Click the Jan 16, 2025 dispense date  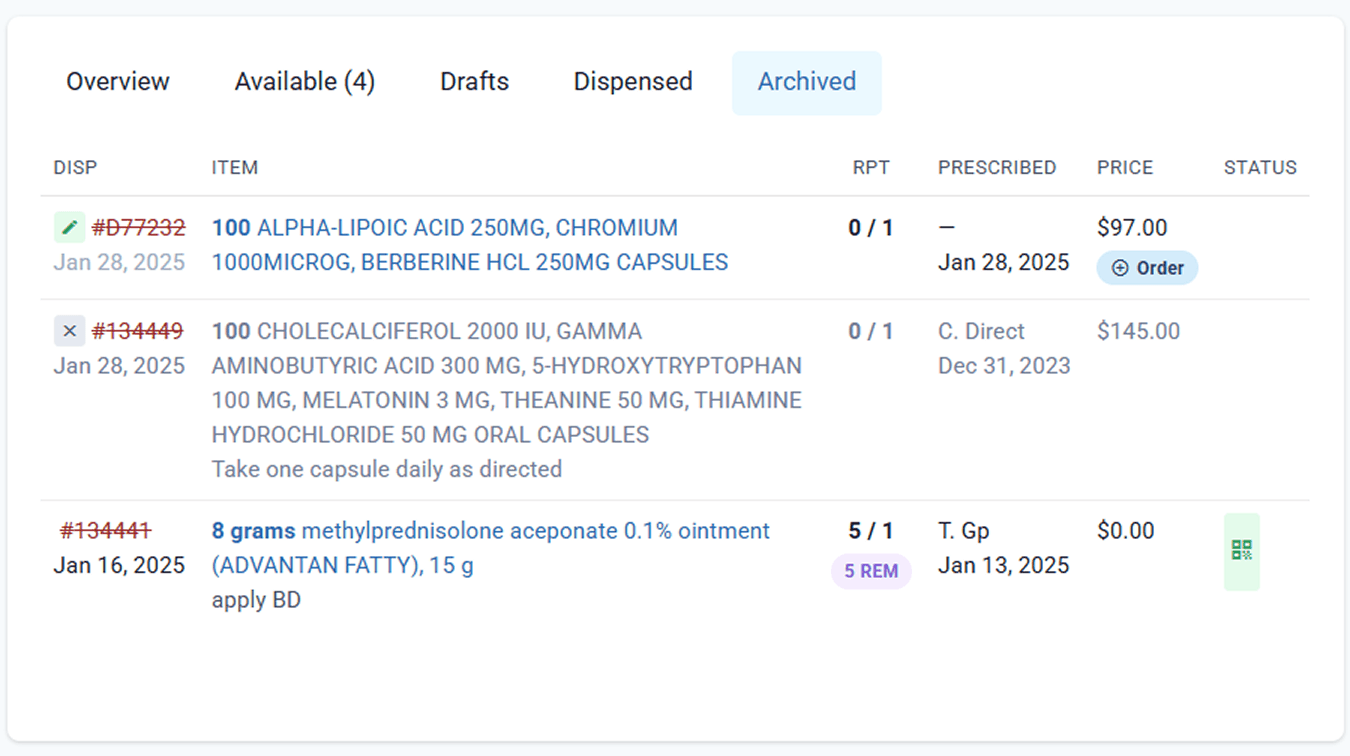tap(119, 565)
